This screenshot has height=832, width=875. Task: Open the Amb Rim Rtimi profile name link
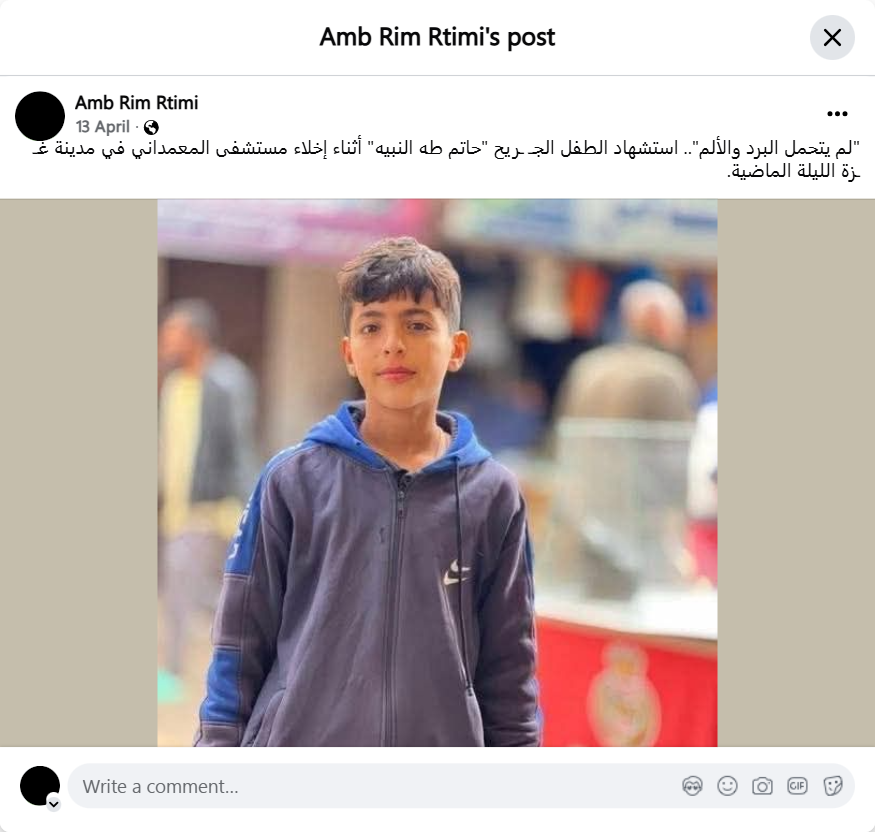tap(137, 103)
